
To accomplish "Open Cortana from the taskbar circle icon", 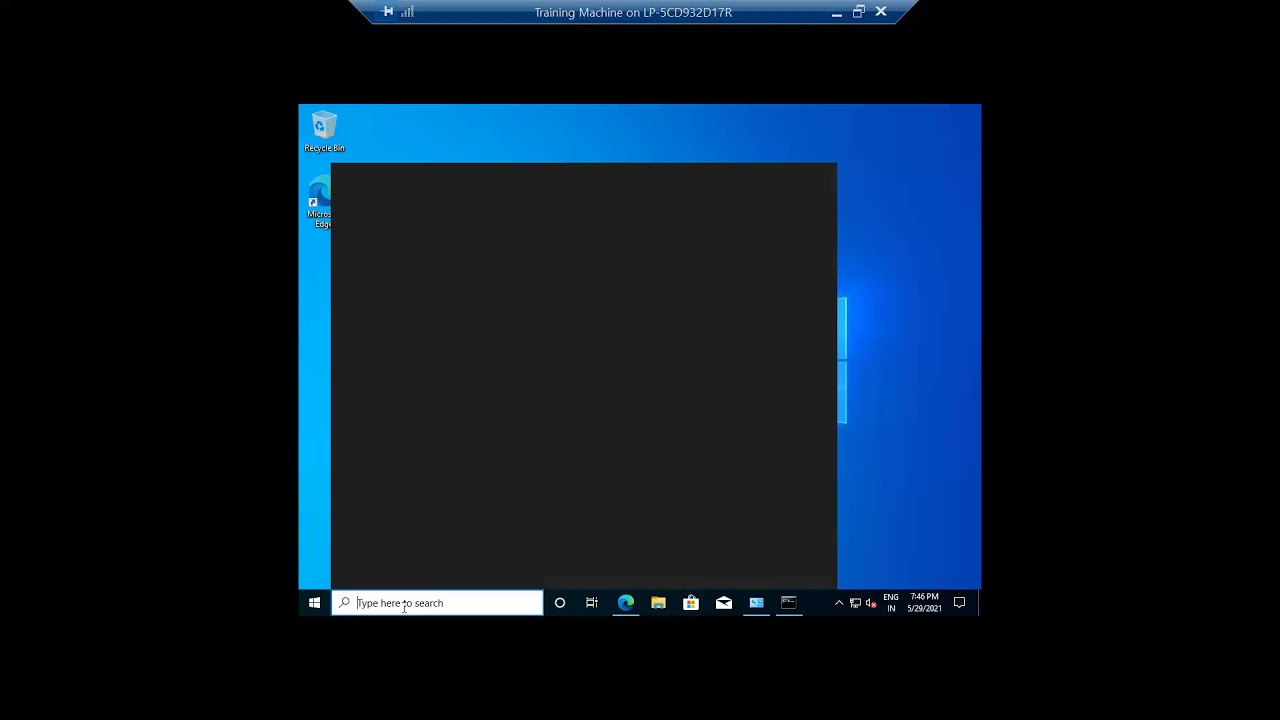I will pos(560,603).
